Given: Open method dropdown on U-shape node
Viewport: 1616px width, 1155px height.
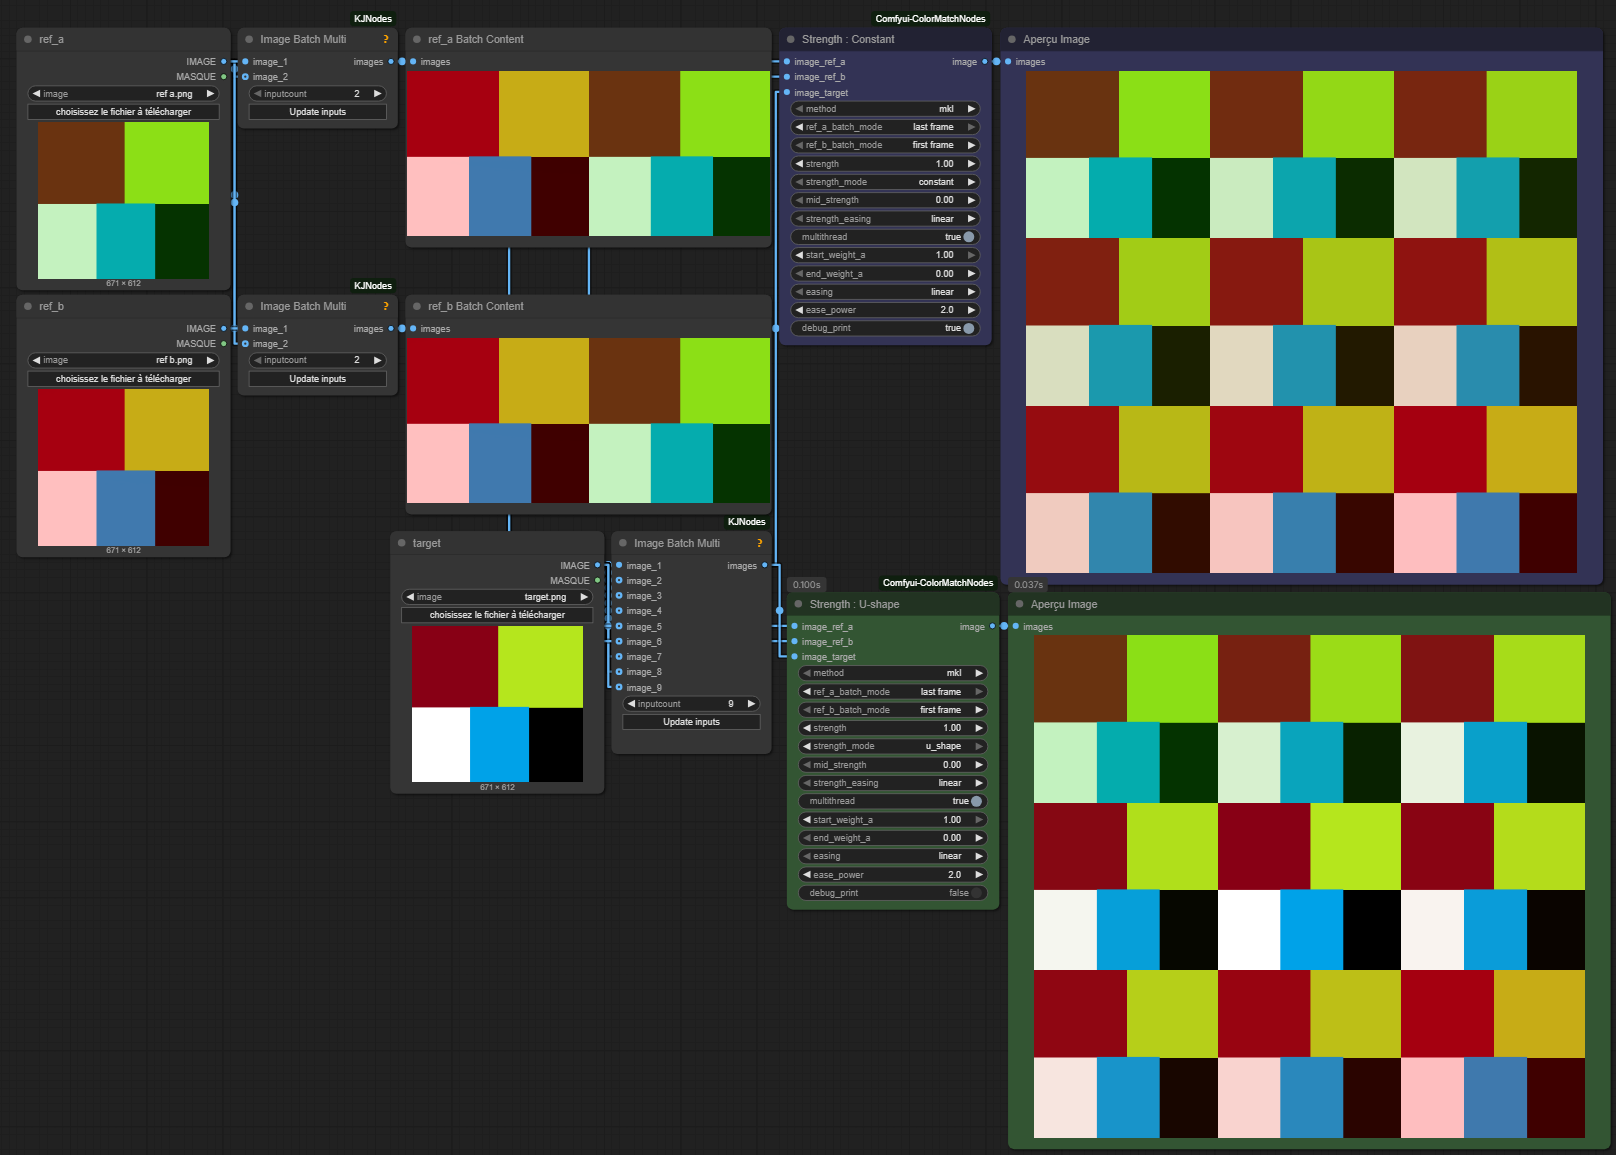Looking at the screenshot, I should pyautogui.click(x=892, y=673).
